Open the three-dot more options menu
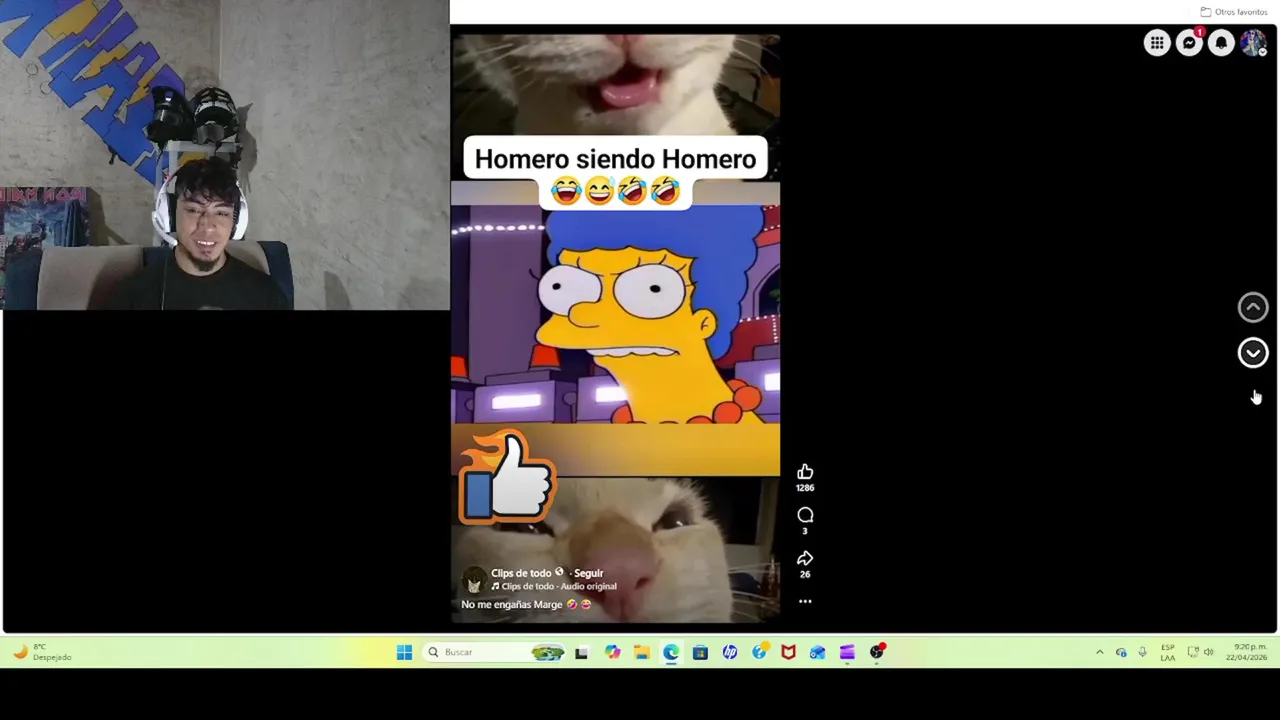Screen dimensions: 1280x720 click(x=805, y=601)
